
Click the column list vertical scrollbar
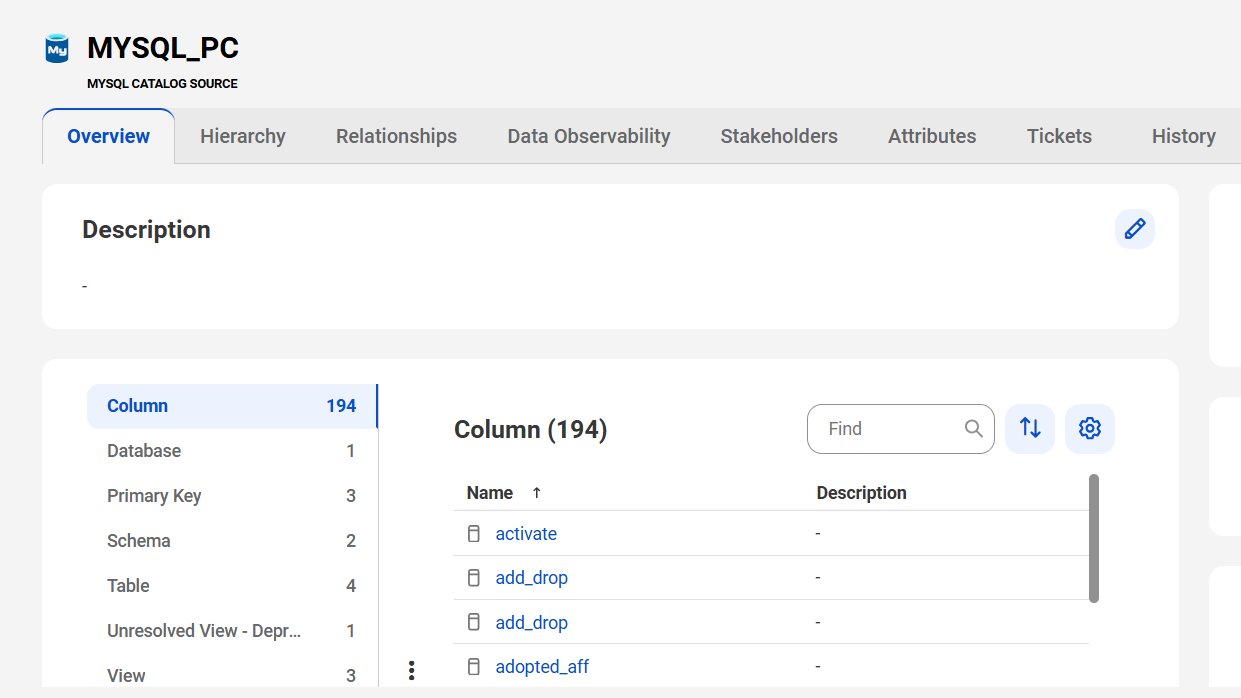pos(1094,538)
